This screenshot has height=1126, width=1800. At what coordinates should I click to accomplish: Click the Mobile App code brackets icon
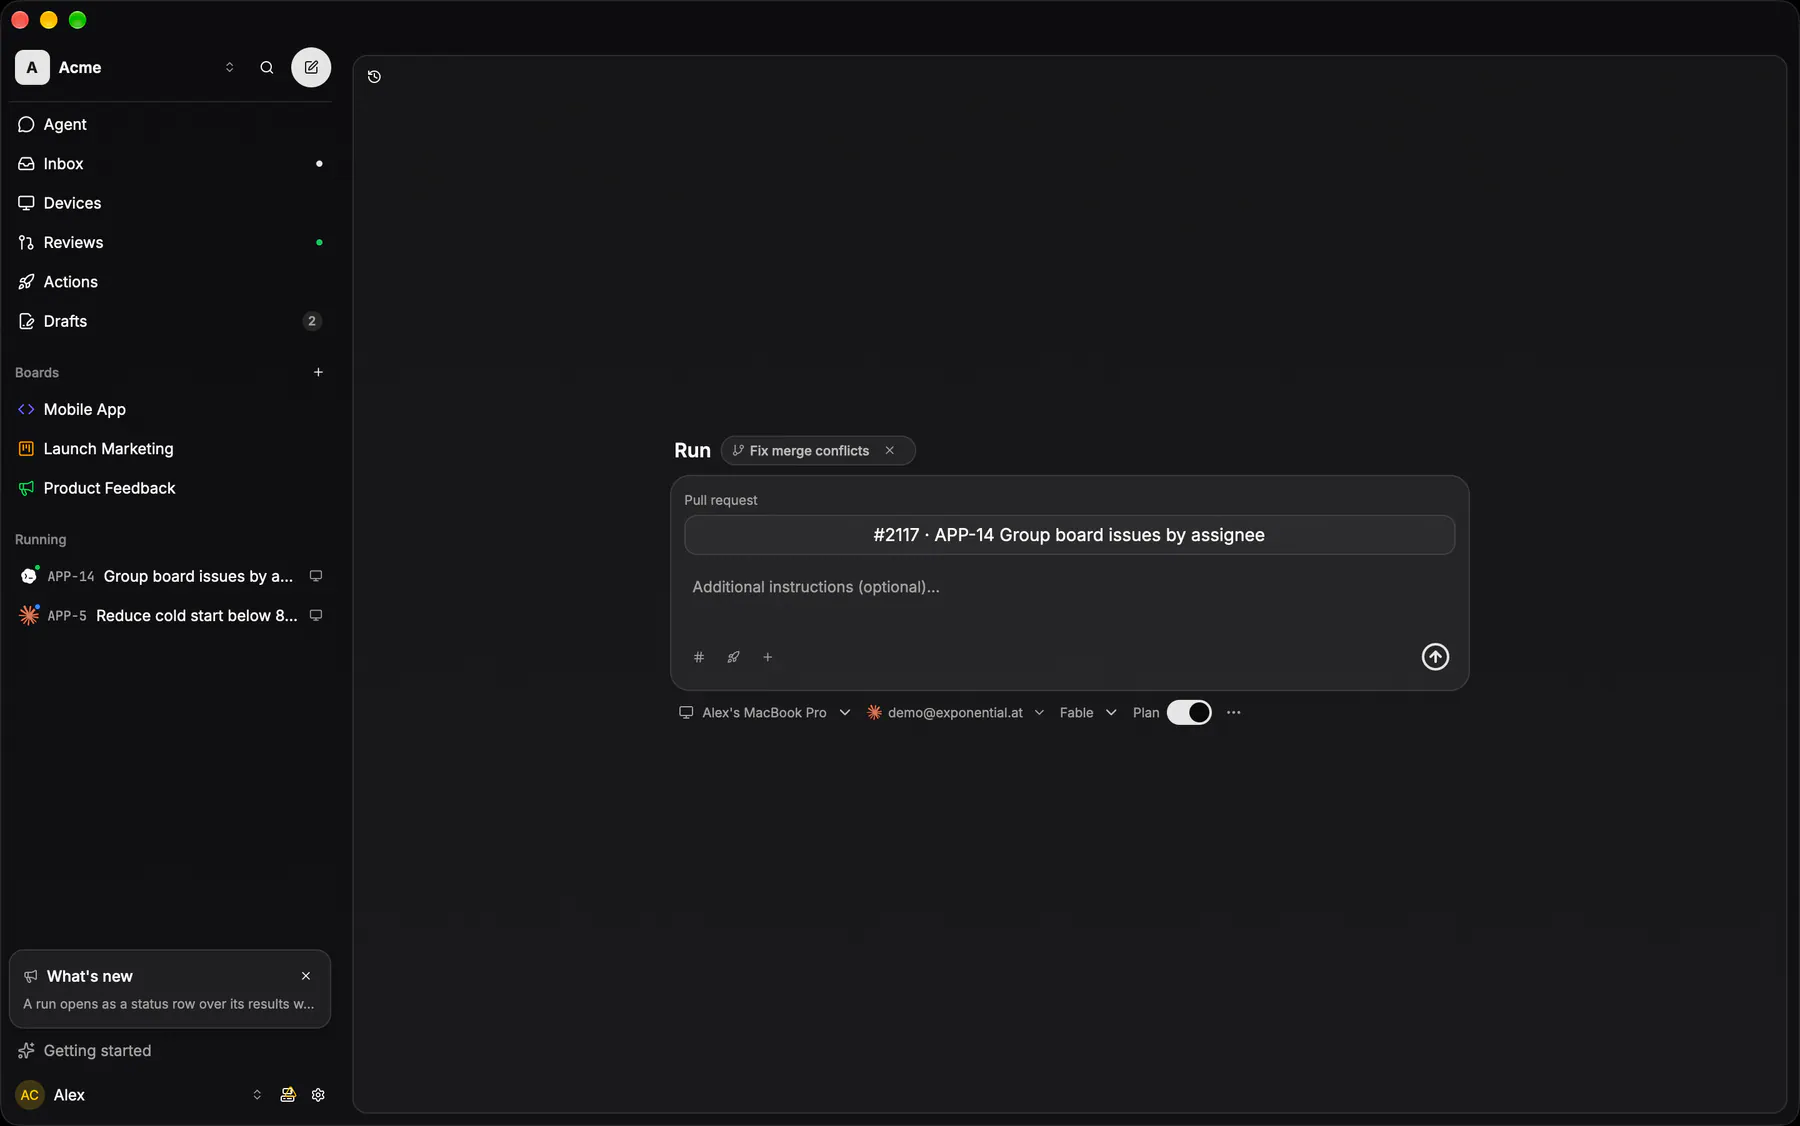point(26,409)
